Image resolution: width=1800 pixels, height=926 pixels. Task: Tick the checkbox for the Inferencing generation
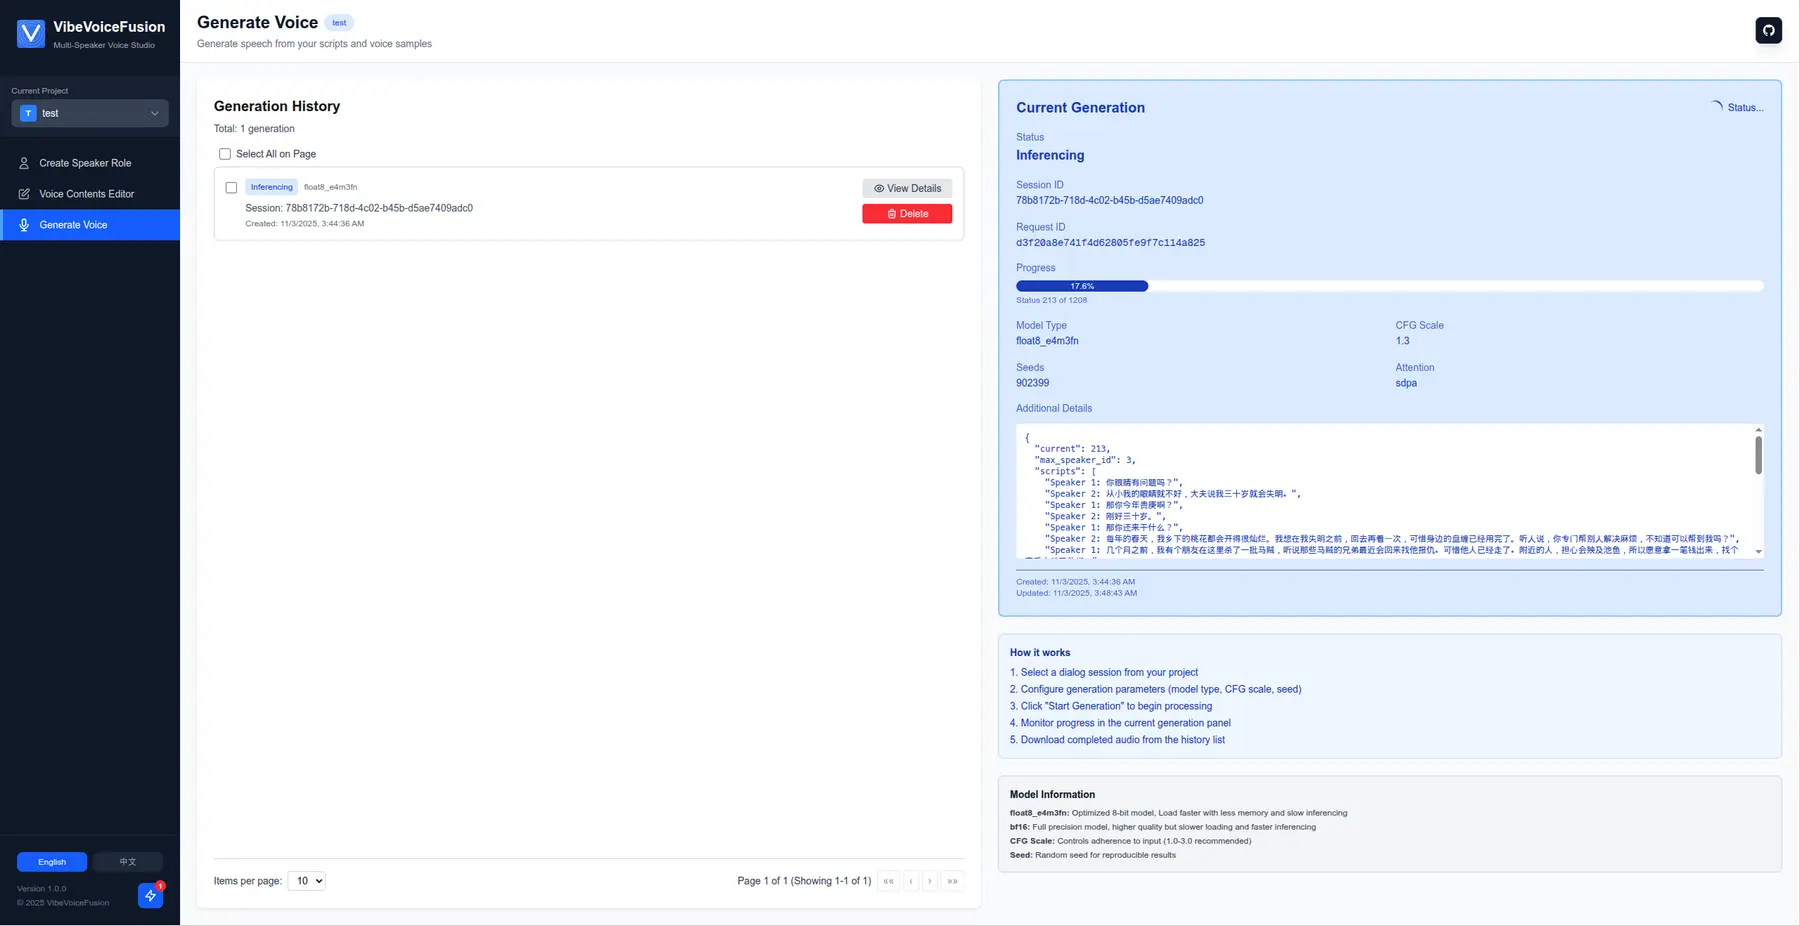tap(231, 188)
